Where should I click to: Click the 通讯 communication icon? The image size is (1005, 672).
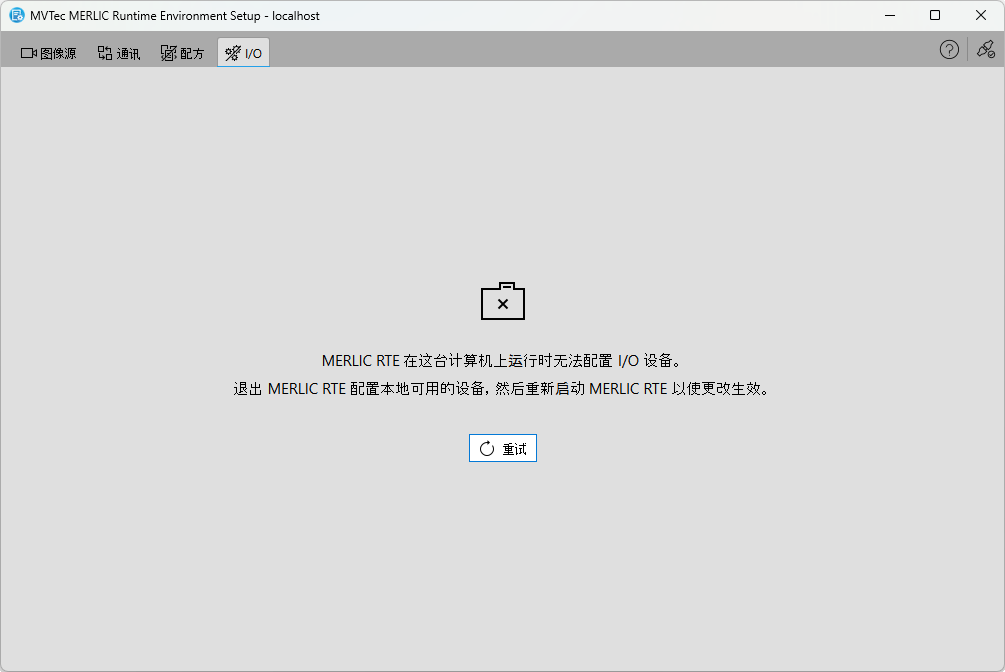104,52
